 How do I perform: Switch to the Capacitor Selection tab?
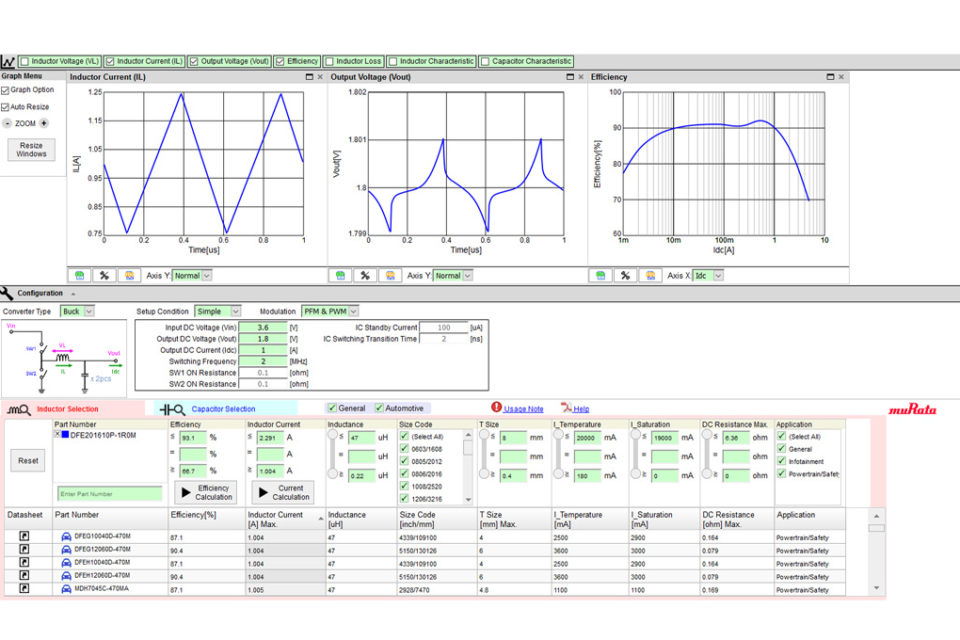pos(223,409)
